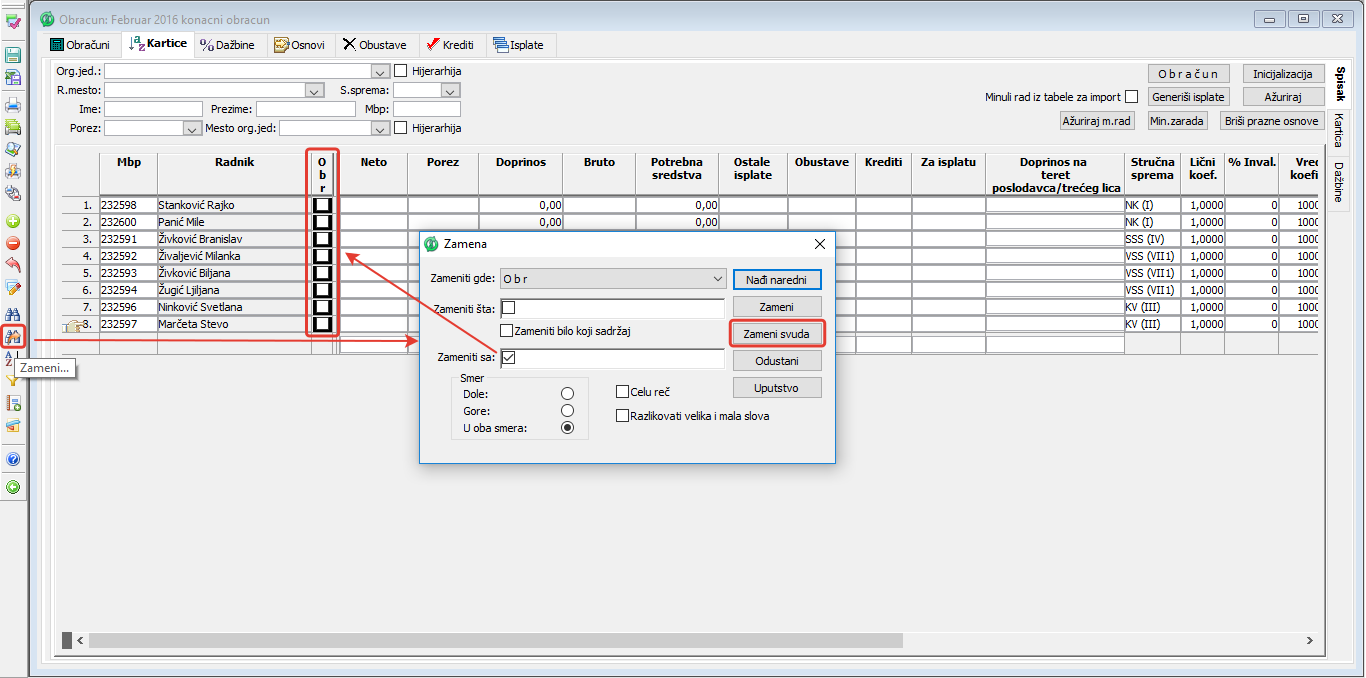This screenshot has width=1366, height=678.
Task: Open the 'Zameniti gde' dropdown
Action: tap(717, 279)
